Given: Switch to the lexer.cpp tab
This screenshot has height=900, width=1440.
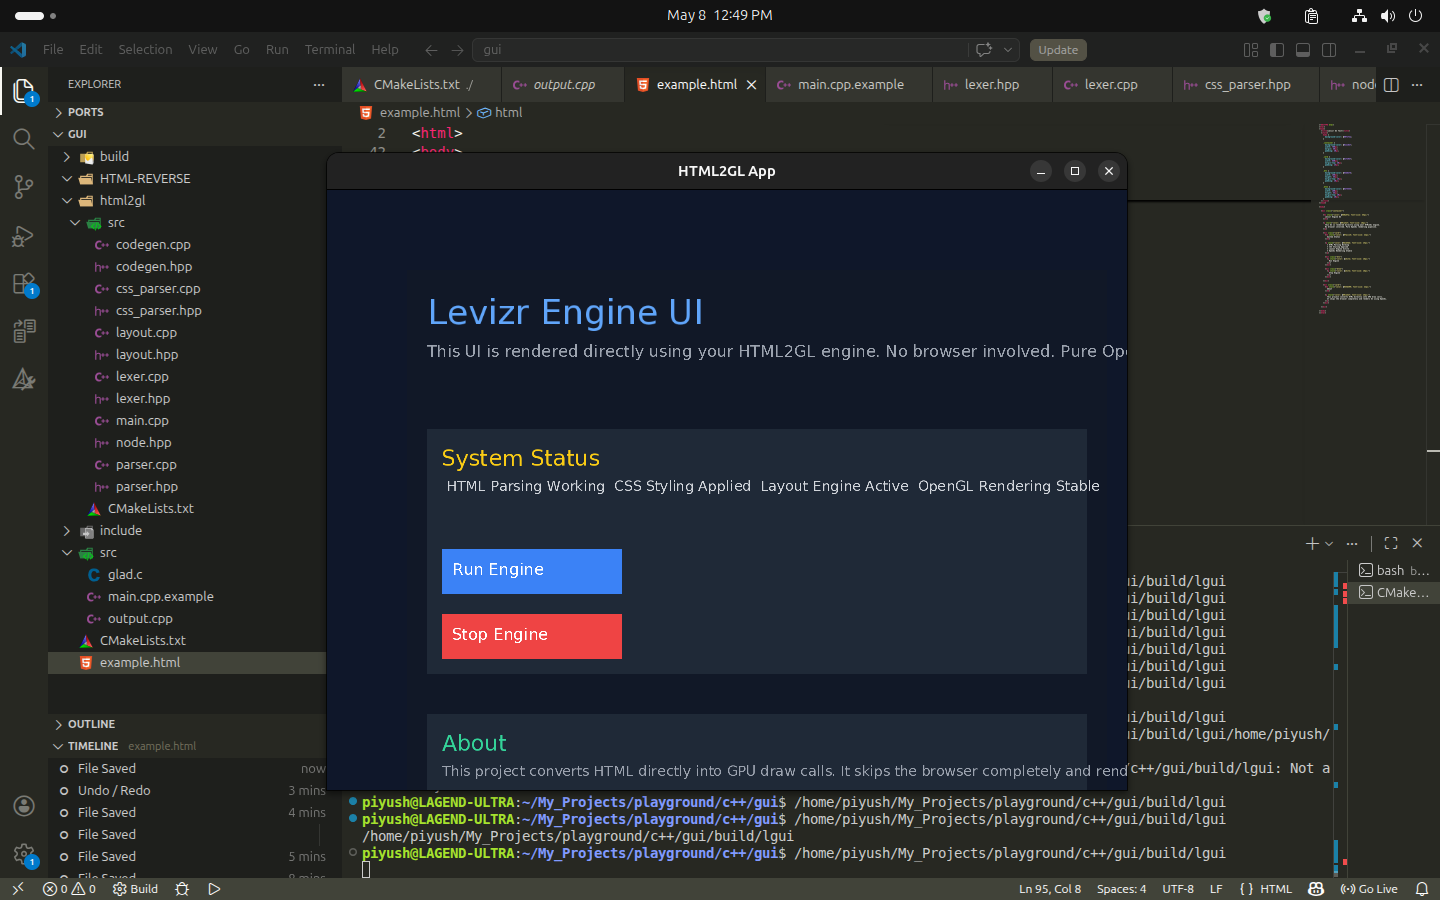Looking at the screenshot, I should 1111,85.
